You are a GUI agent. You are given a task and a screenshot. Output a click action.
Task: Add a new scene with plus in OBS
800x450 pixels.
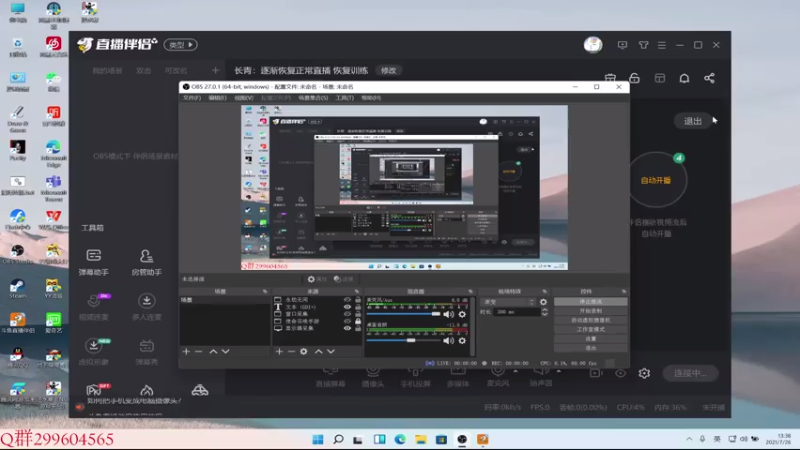(x=186, y=352)
